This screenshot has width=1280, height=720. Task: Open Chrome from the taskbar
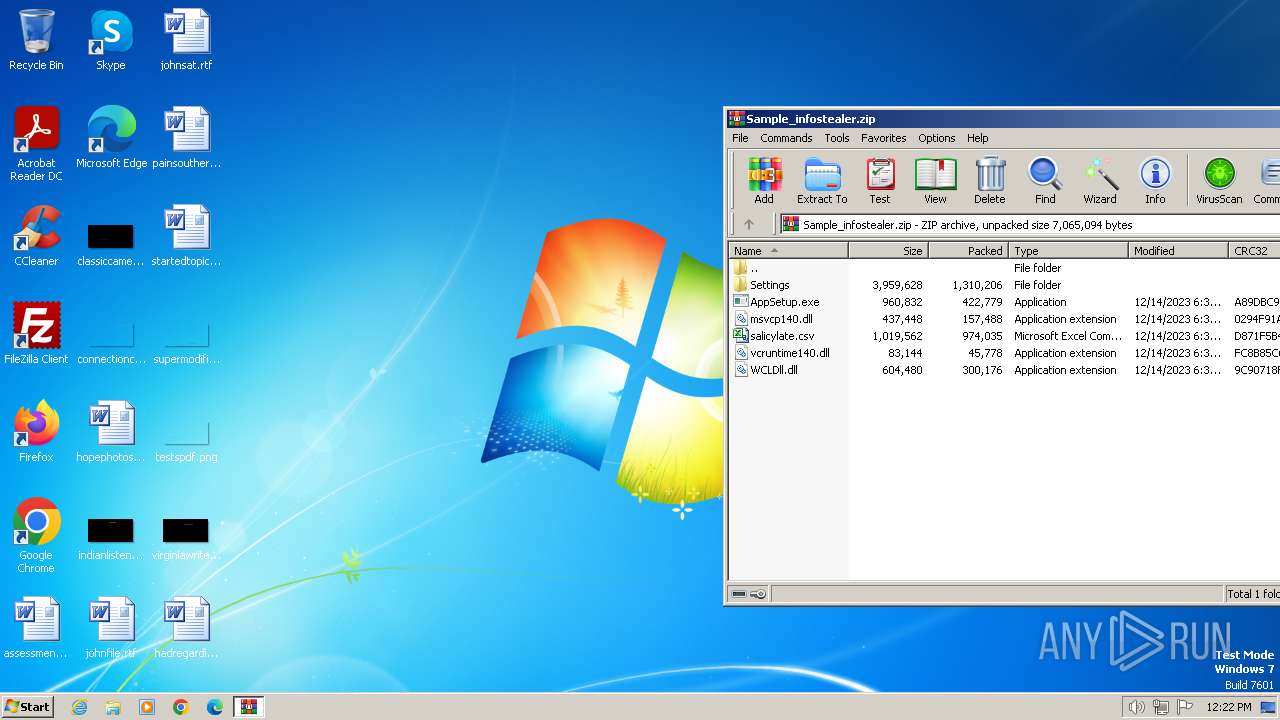pyautogui.click(x=181, y=707)
